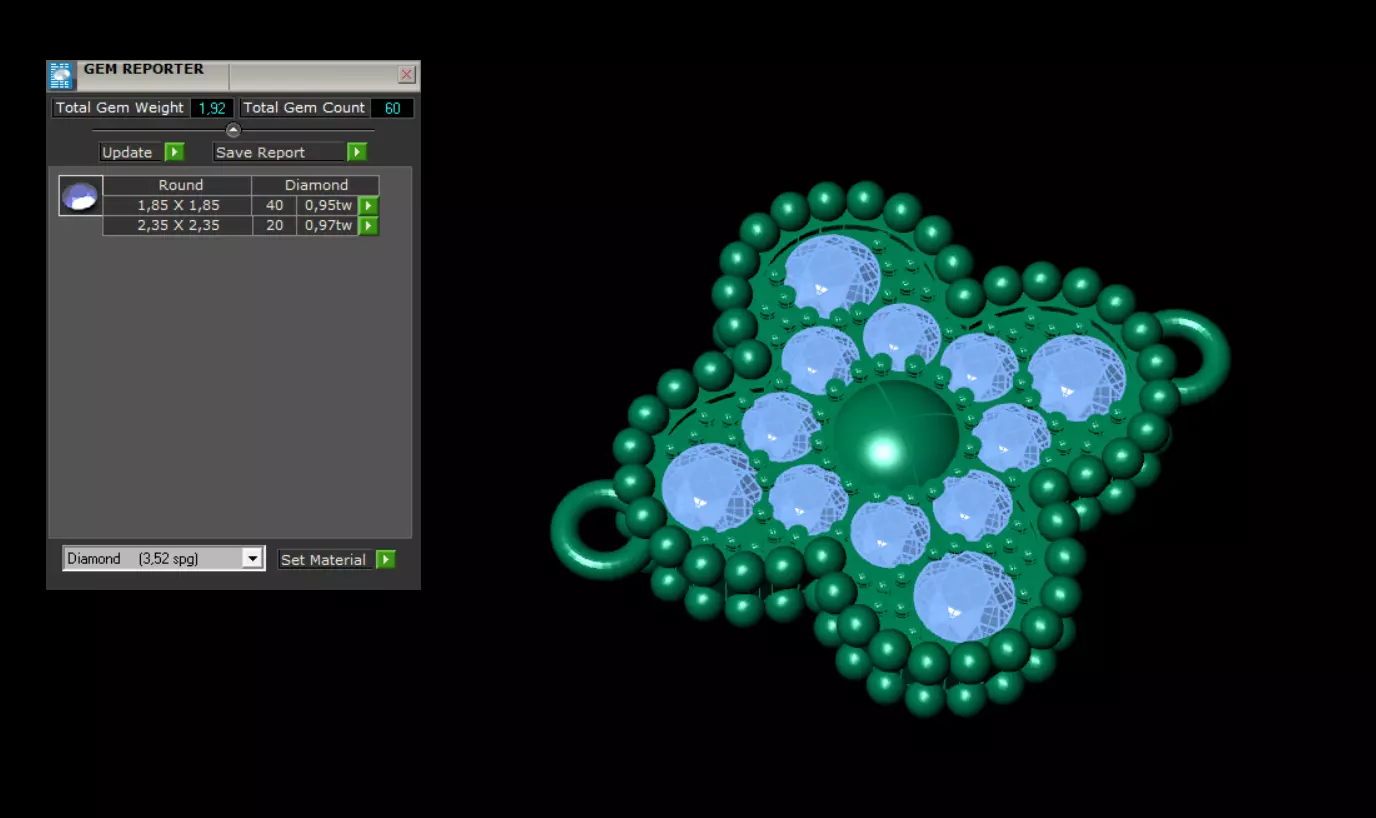
Task: Click the Total Gem Count value 60
Action: [392, 108]
